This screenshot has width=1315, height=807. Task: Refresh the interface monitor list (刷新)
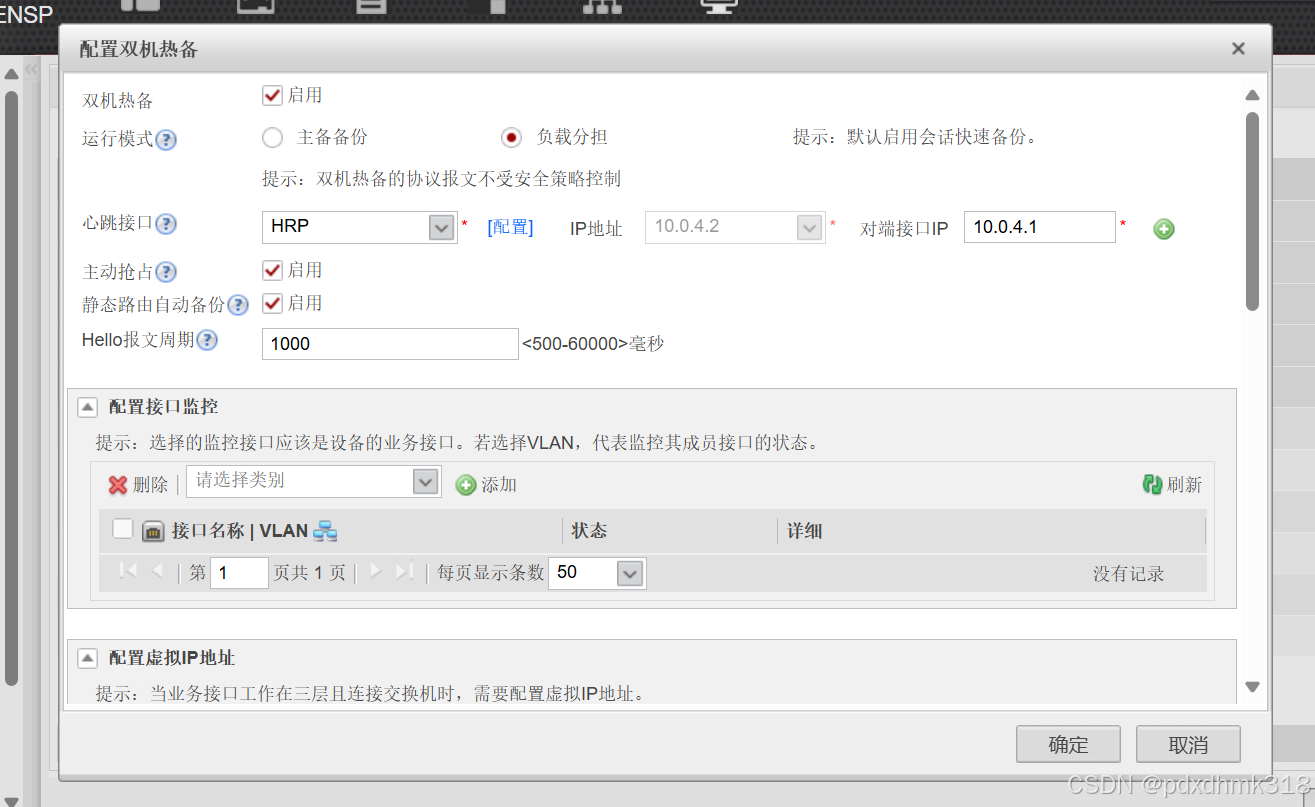[1172, 485]
